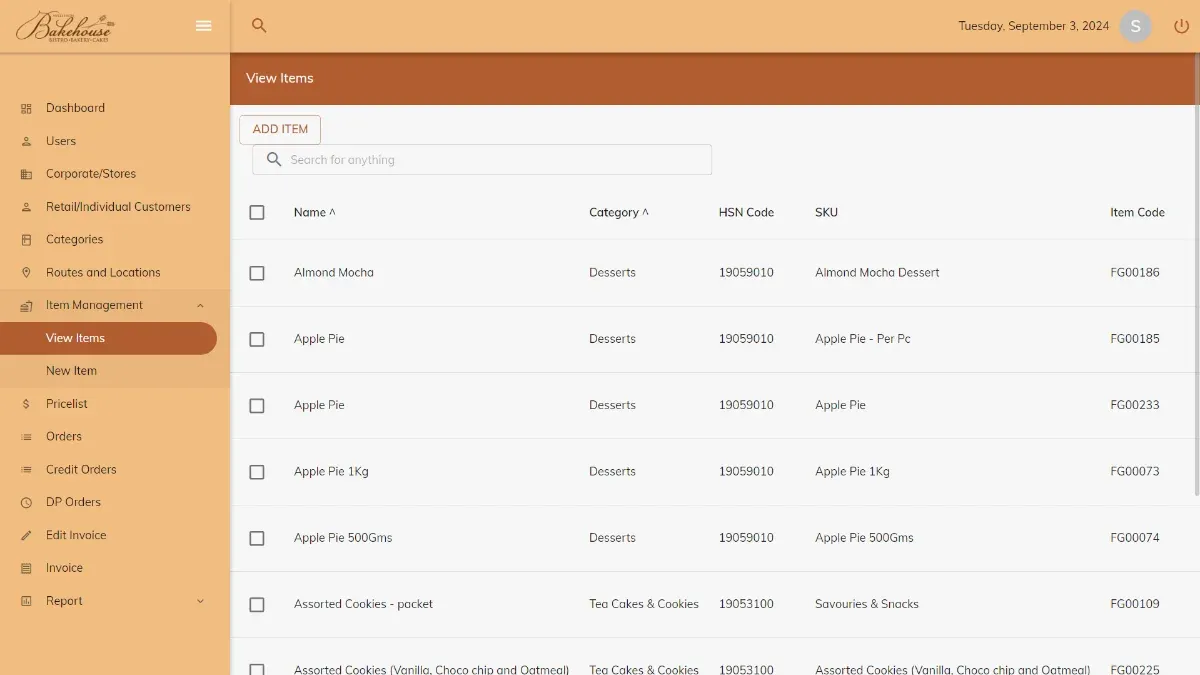Screen dimensions: 1200x675
Task: Click the Retail/Individual Customers icon
Action: [26, 207]
